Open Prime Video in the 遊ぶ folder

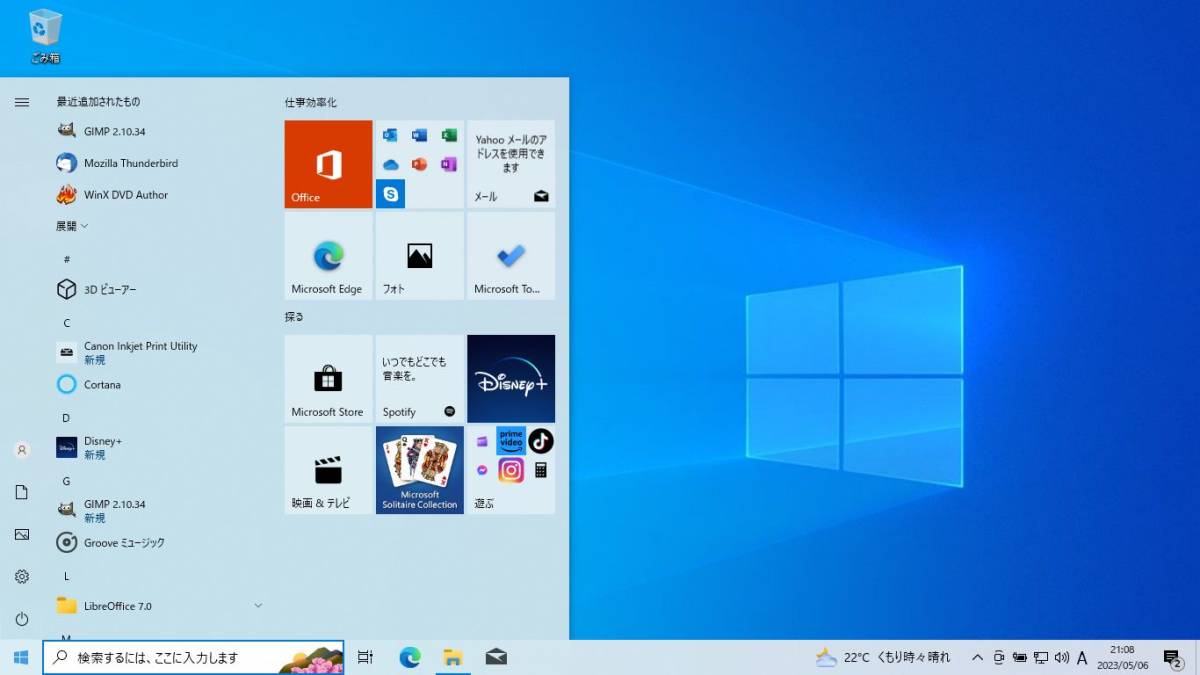pyautogui.click(x=511, y=440)
